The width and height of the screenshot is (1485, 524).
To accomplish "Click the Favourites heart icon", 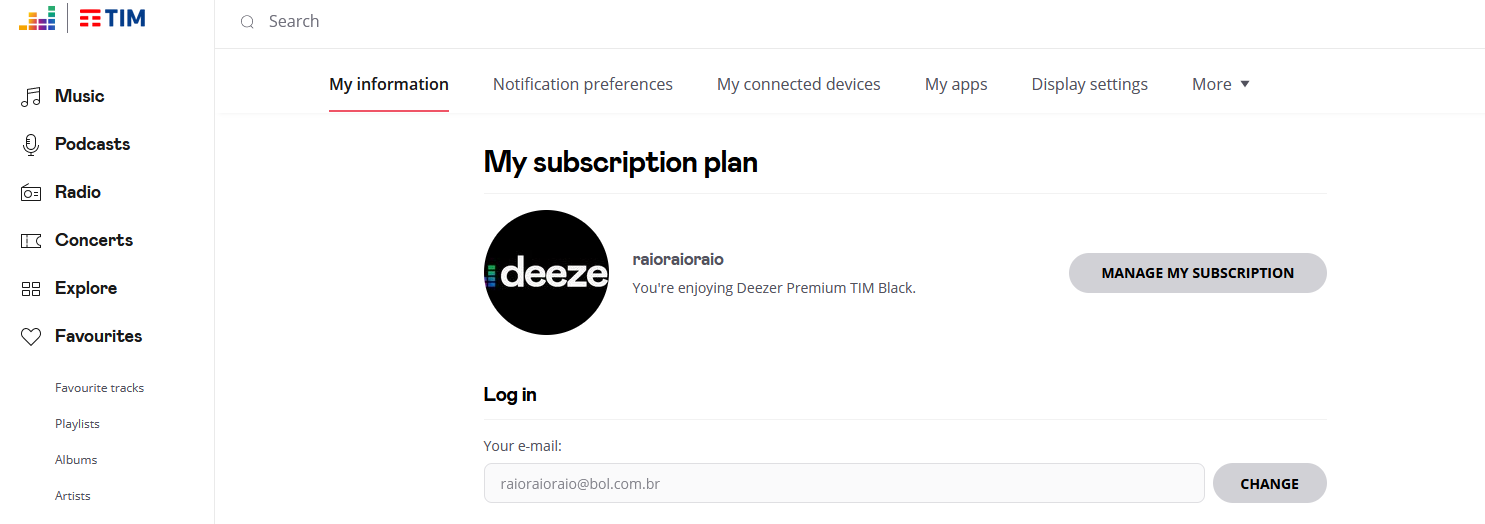I will (31, 337).
